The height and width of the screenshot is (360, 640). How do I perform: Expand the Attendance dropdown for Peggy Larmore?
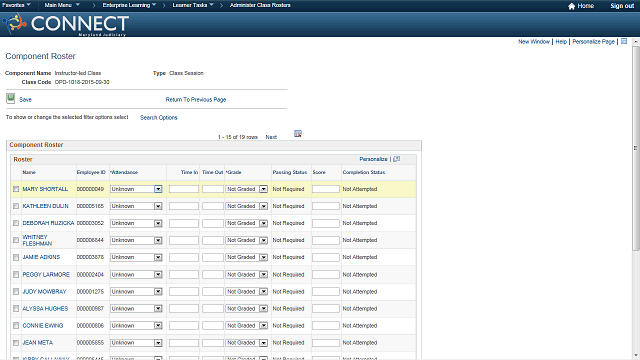[x=158, y=275]
